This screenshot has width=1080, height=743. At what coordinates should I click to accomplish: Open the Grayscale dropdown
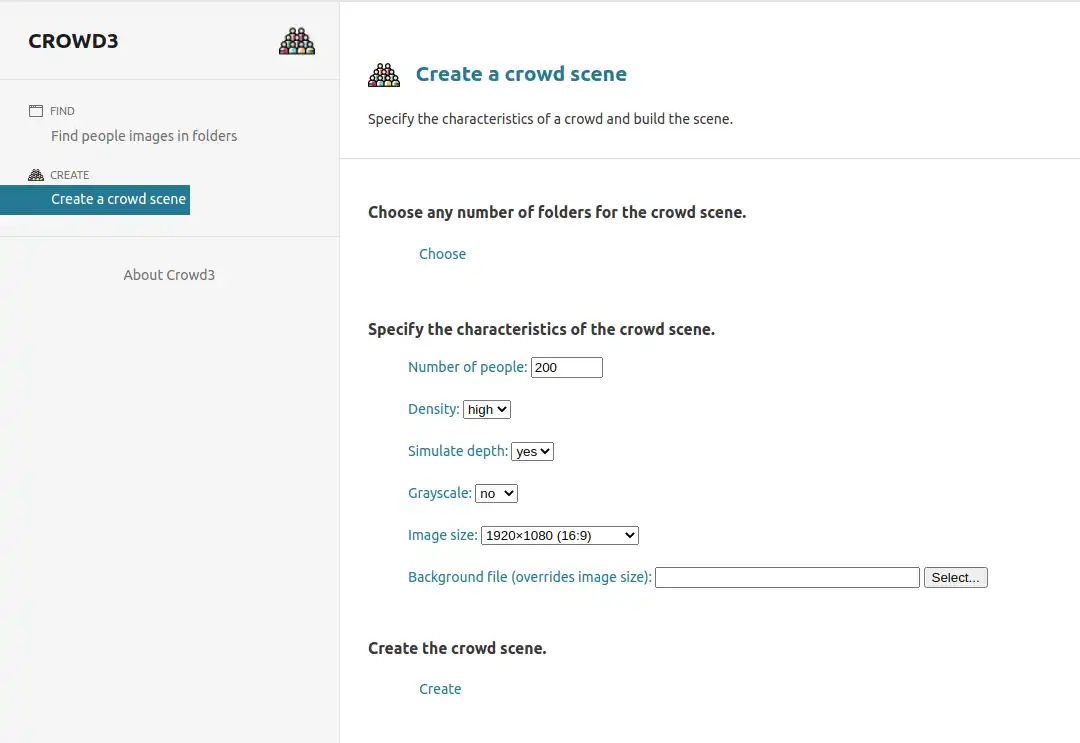(x=496, y=494)
